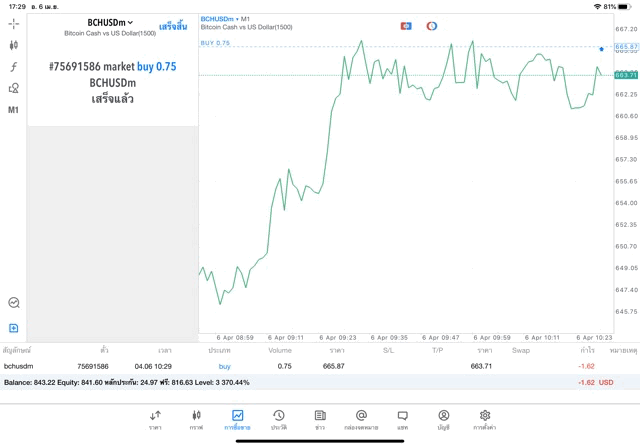Click the S/L column header
Image resolution: width=640 pixels, height=447 pixels.
pos(389,350)
